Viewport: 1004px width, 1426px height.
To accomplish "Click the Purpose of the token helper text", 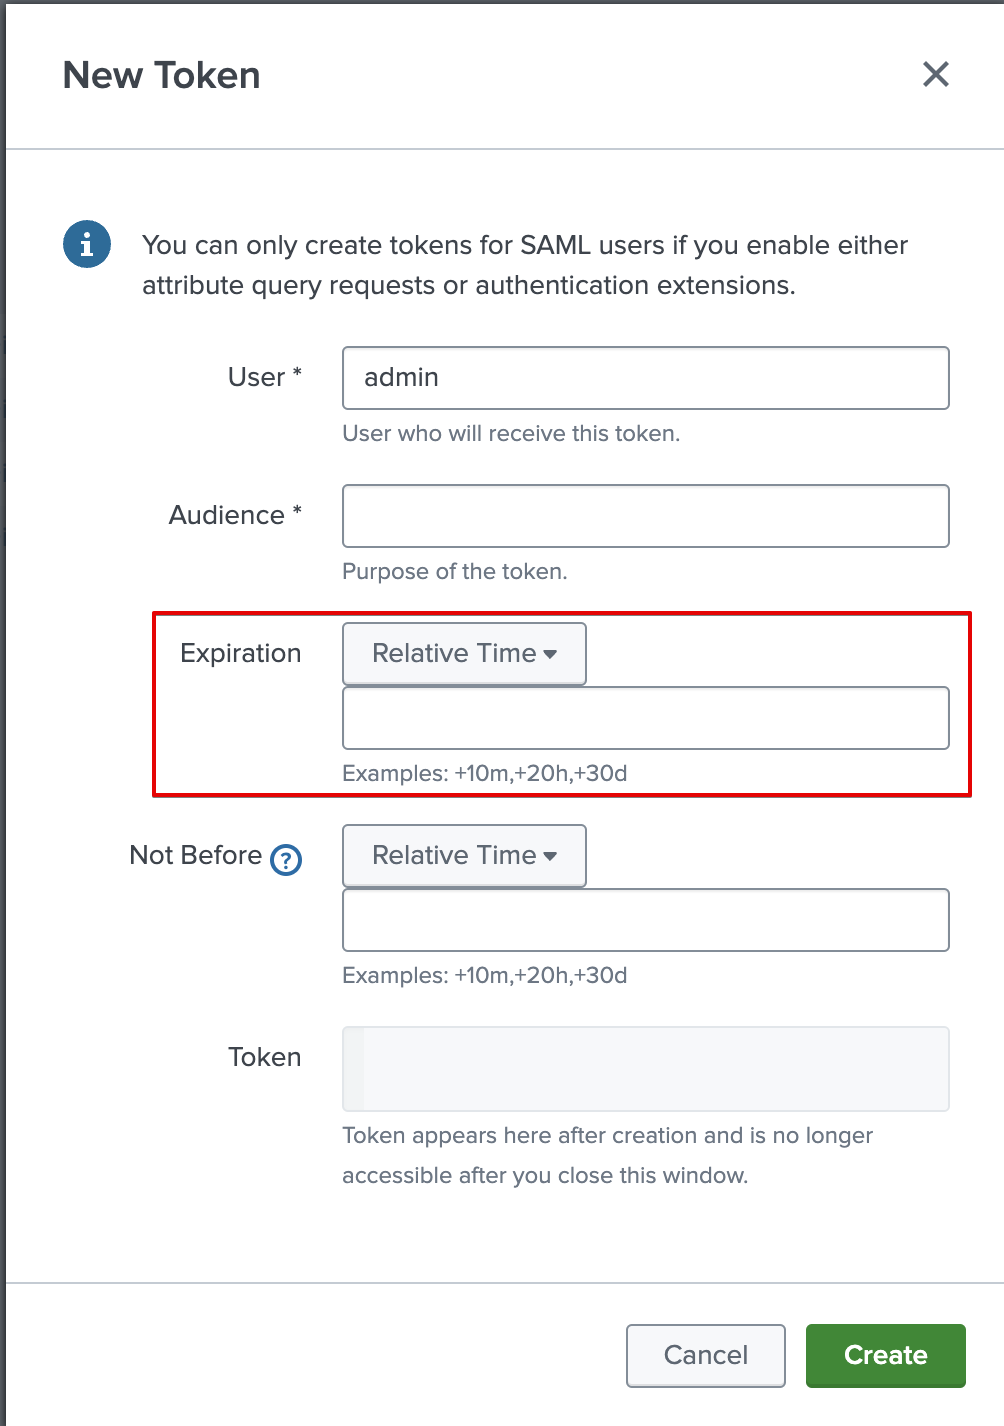I will 455,571.
